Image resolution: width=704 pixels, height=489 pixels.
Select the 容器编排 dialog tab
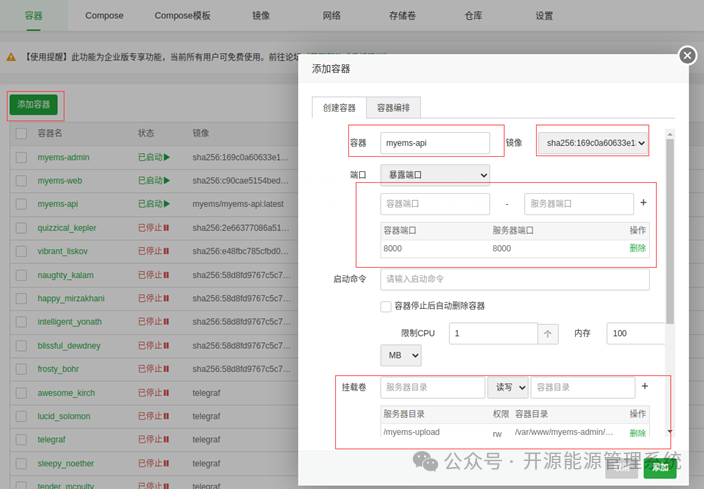click(393, 108)
